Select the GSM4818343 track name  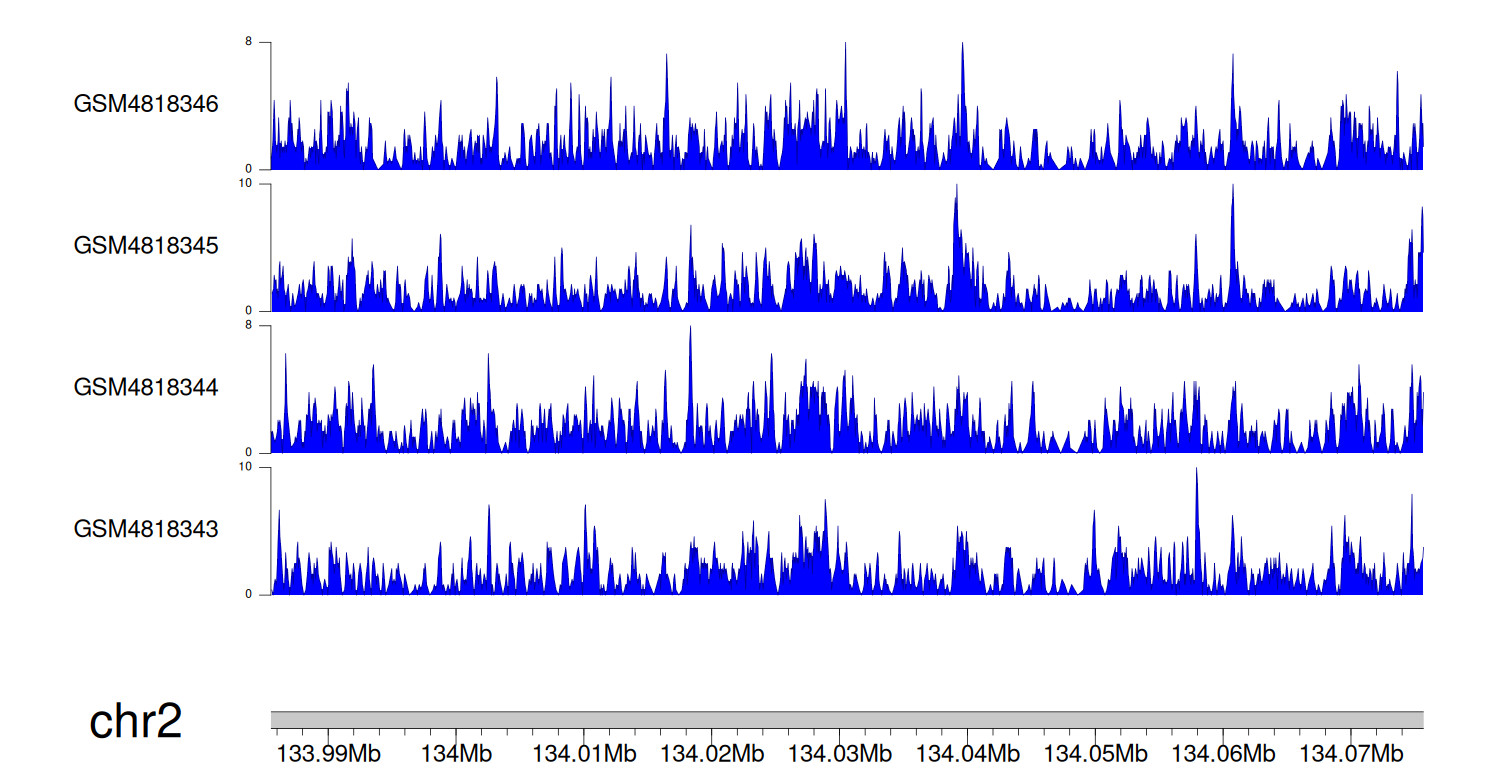(146, 528)
